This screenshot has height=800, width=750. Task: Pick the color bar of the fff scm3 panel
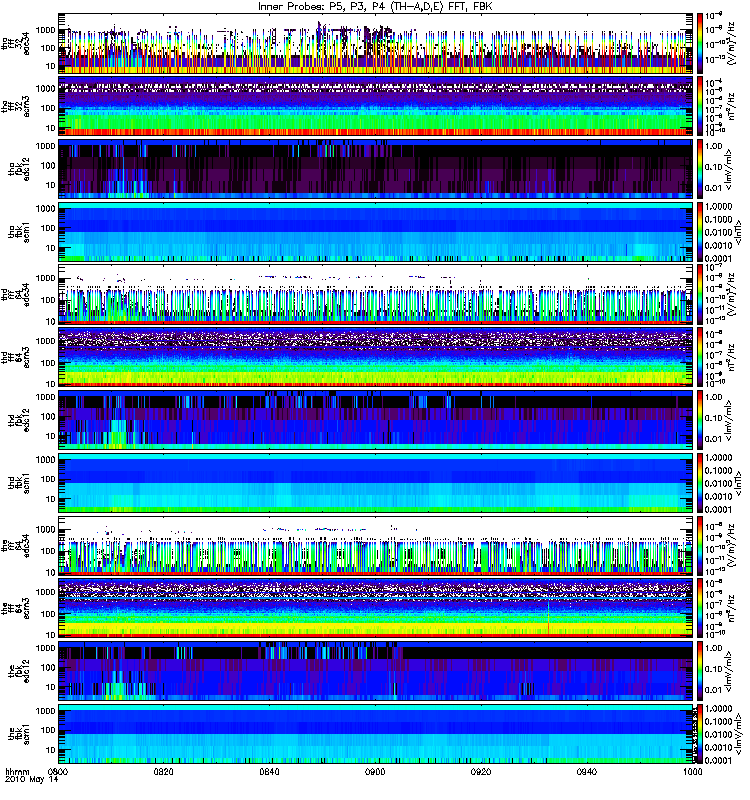tap(699, 608)
